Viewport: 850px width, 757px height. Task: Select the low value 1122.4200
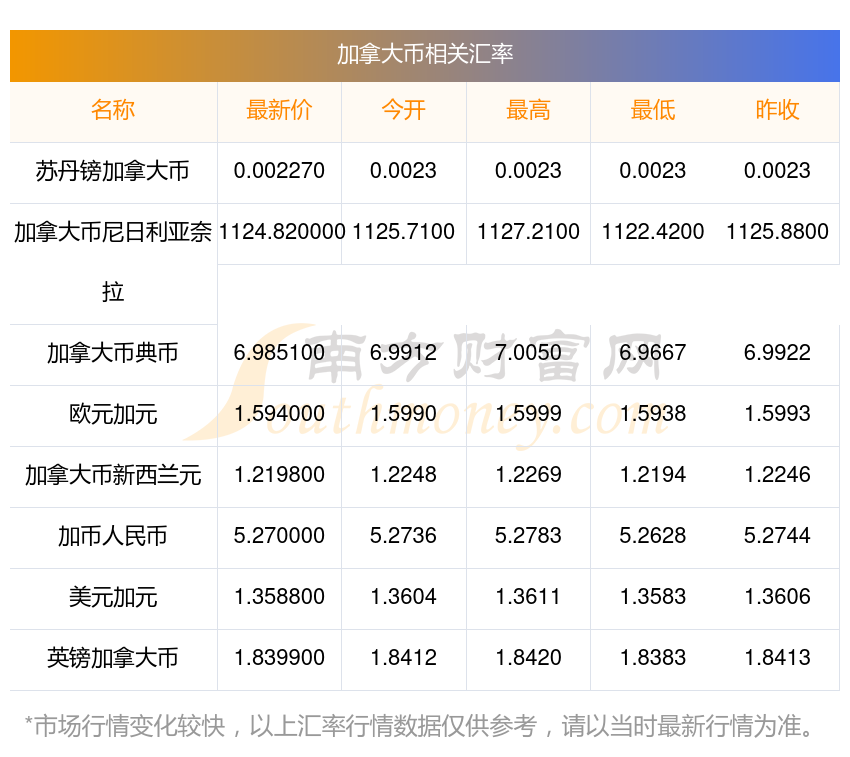click(653, 232)
